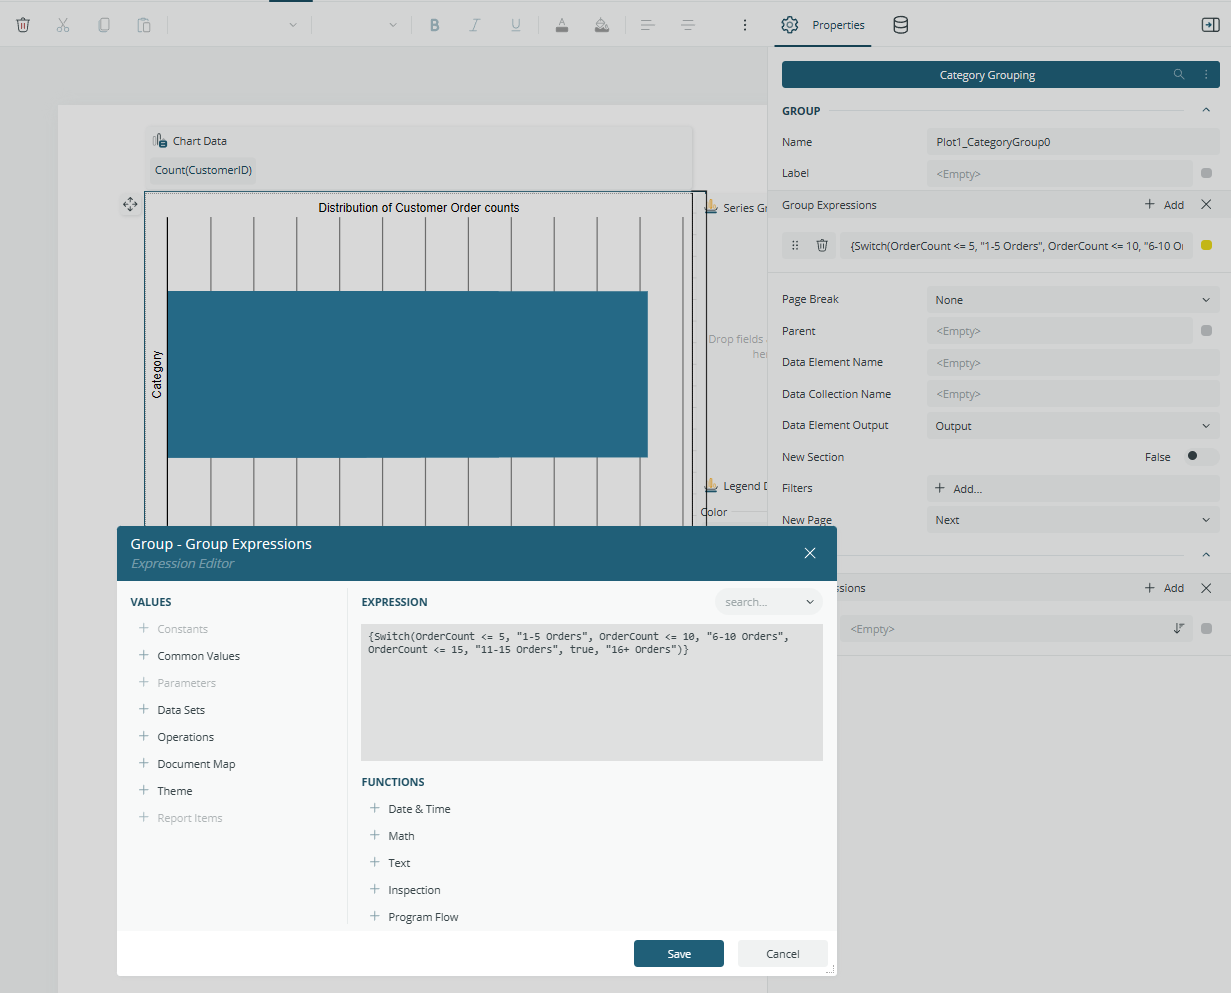Click the Label expression indicator square
Image resolution: width=1231 pixels, height=993 pixels.
click(x=1206, y=173)
